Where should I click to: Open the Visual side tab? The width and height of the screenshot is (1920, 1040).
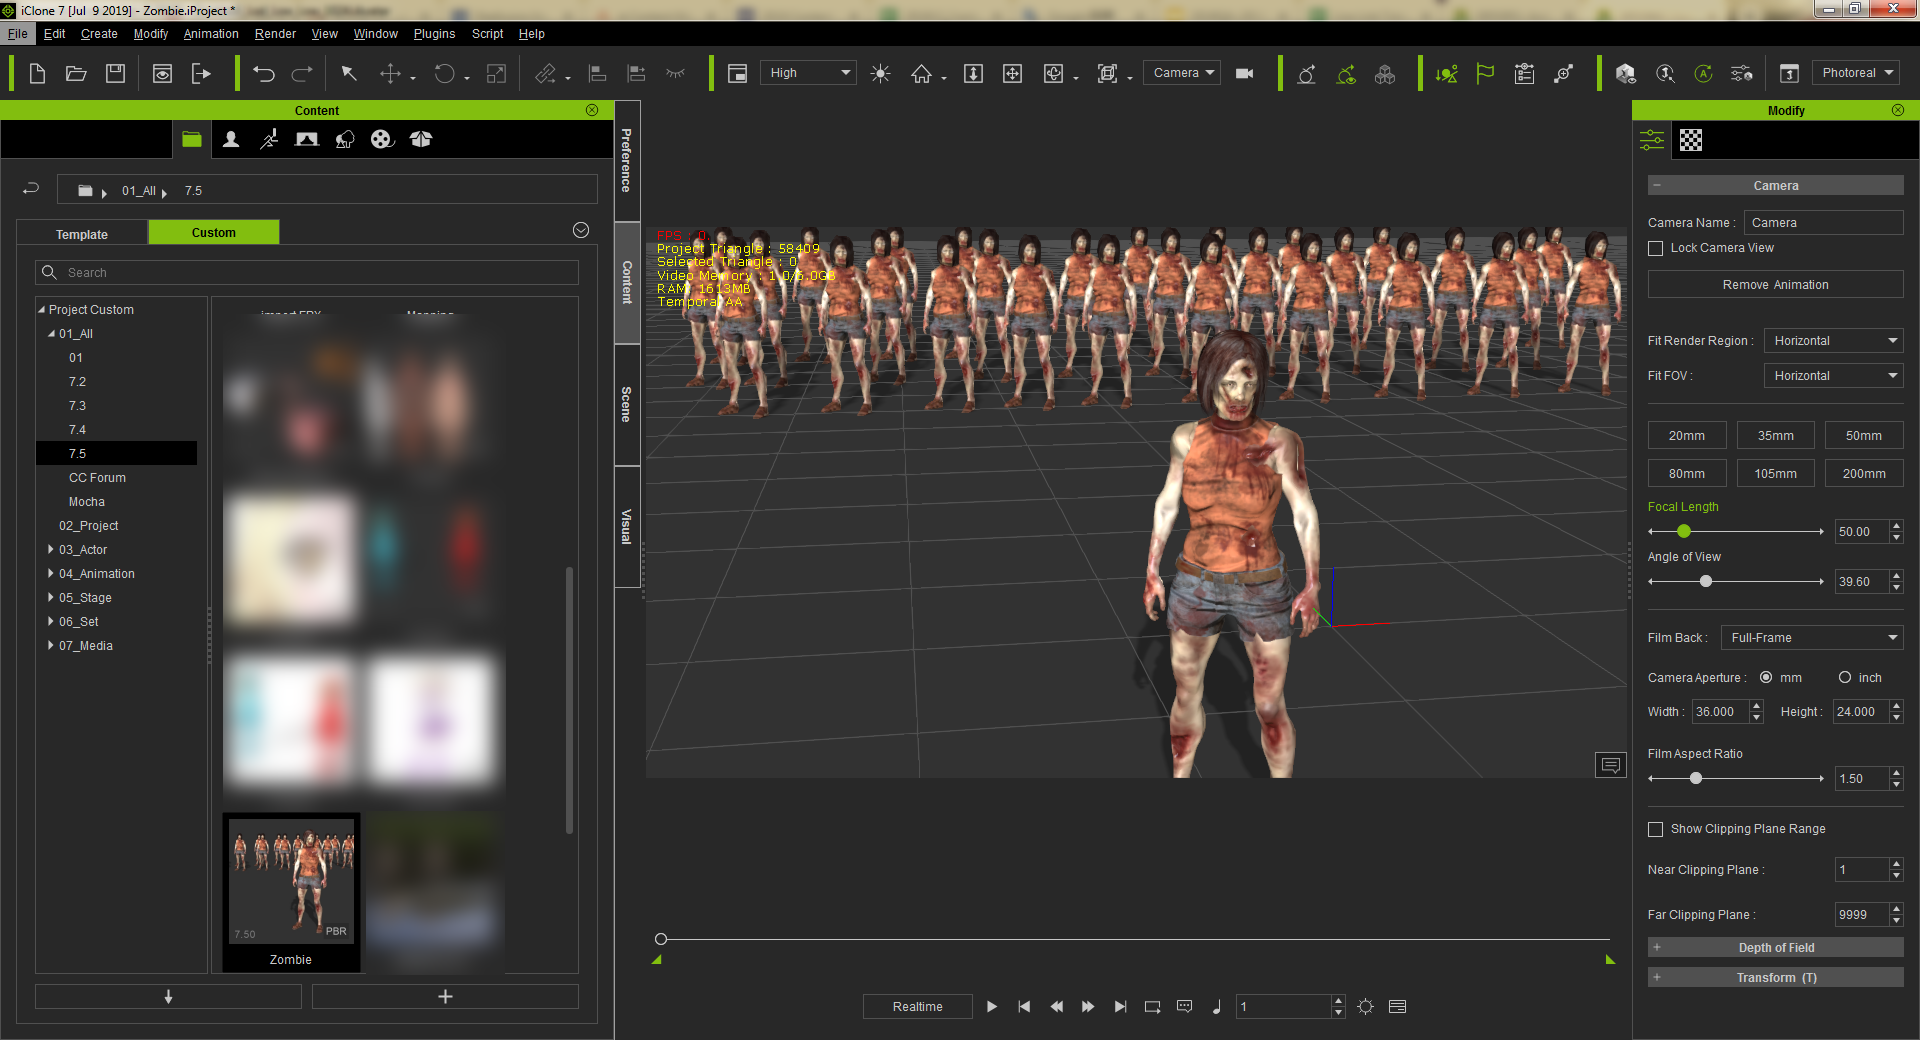627,527
